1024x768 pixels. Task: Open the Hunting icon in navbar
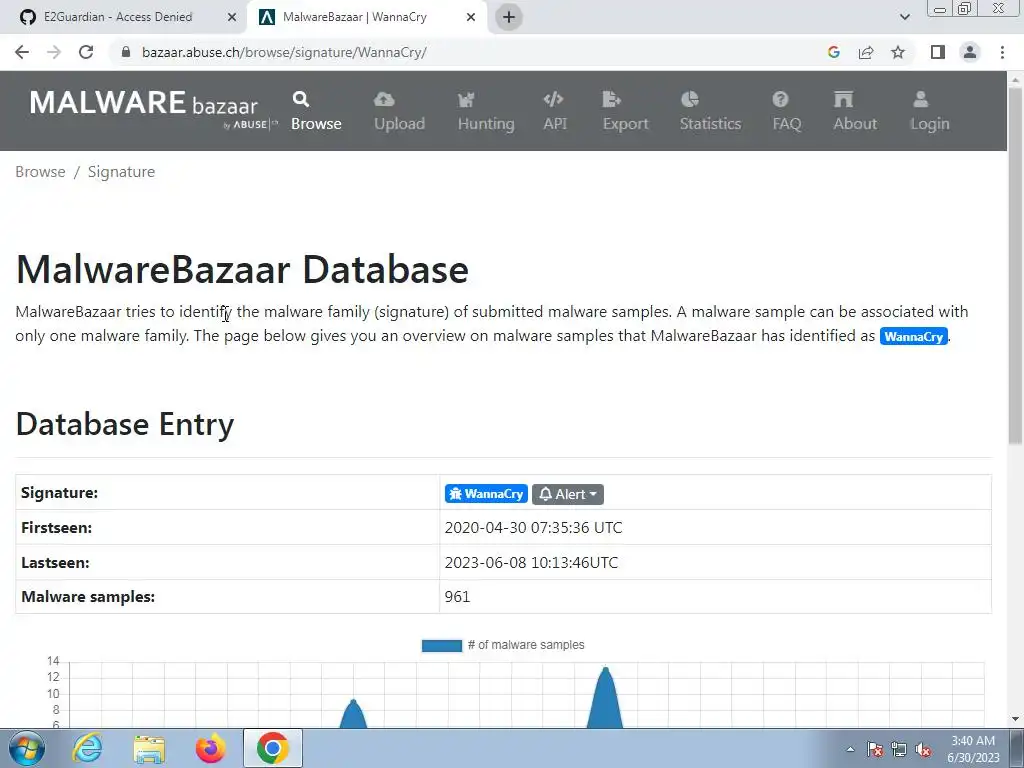[466, 99]
